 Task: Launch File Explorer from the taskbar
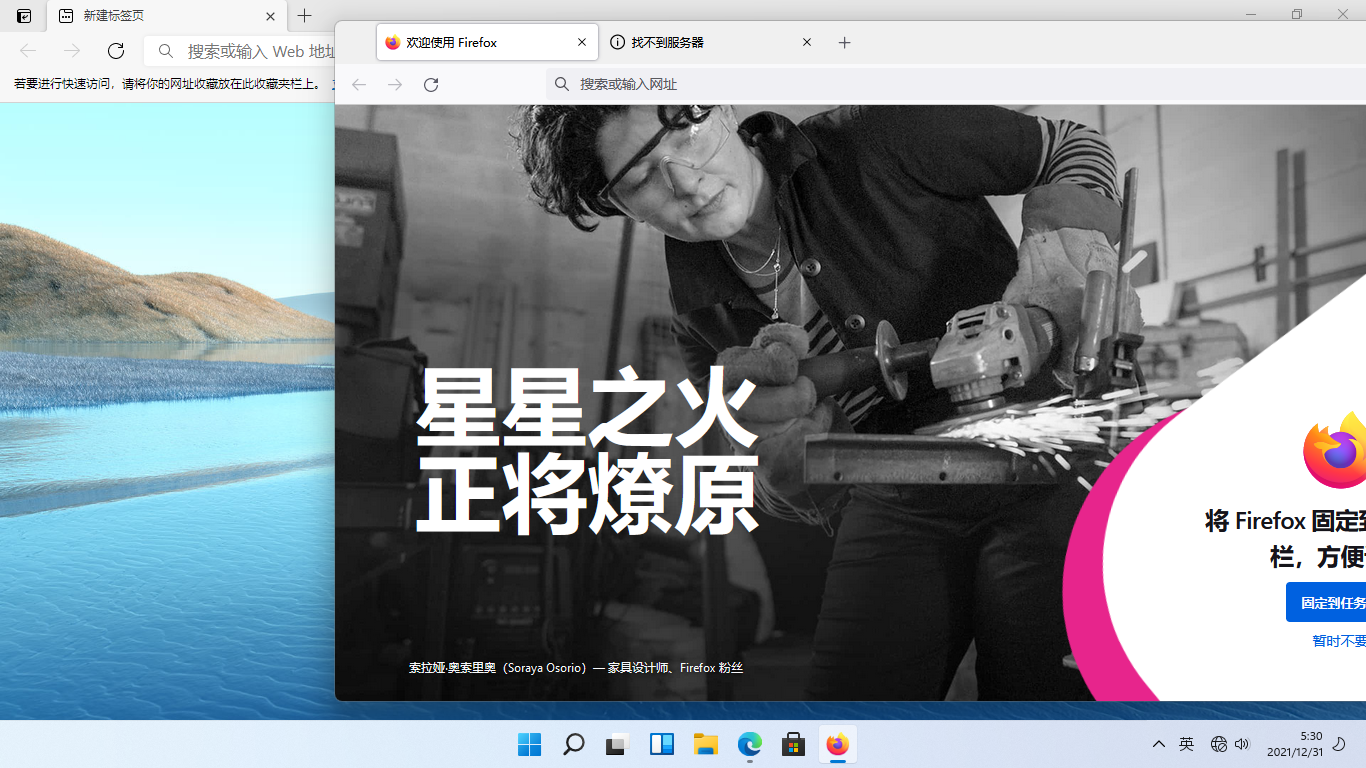[706, 744]
